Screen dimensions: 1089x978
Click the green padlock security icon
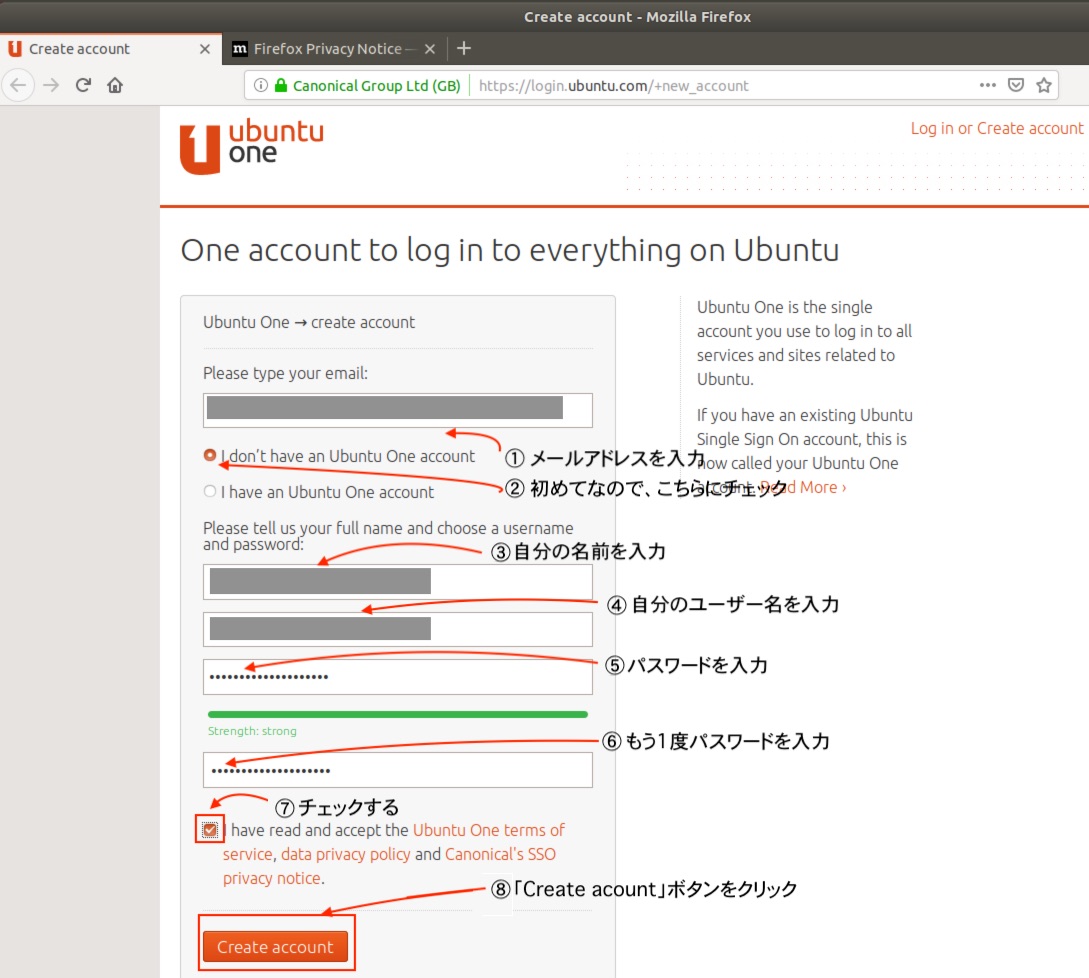coord(281,85)
